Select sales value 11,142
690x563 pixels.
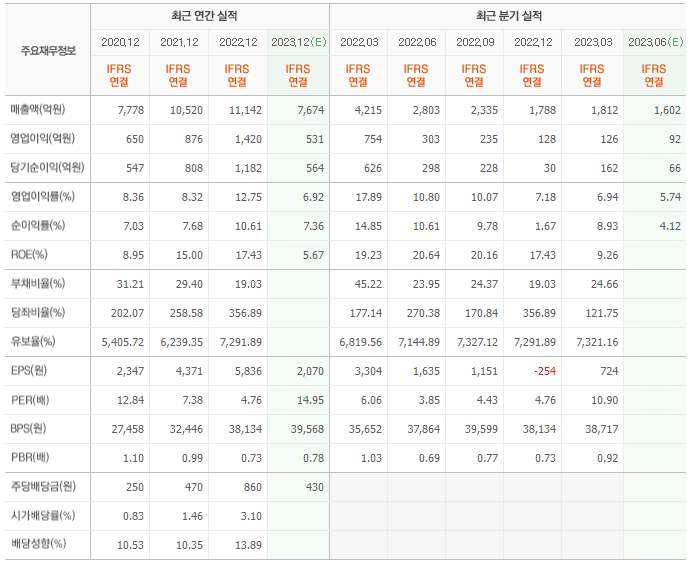click(246, 110)
